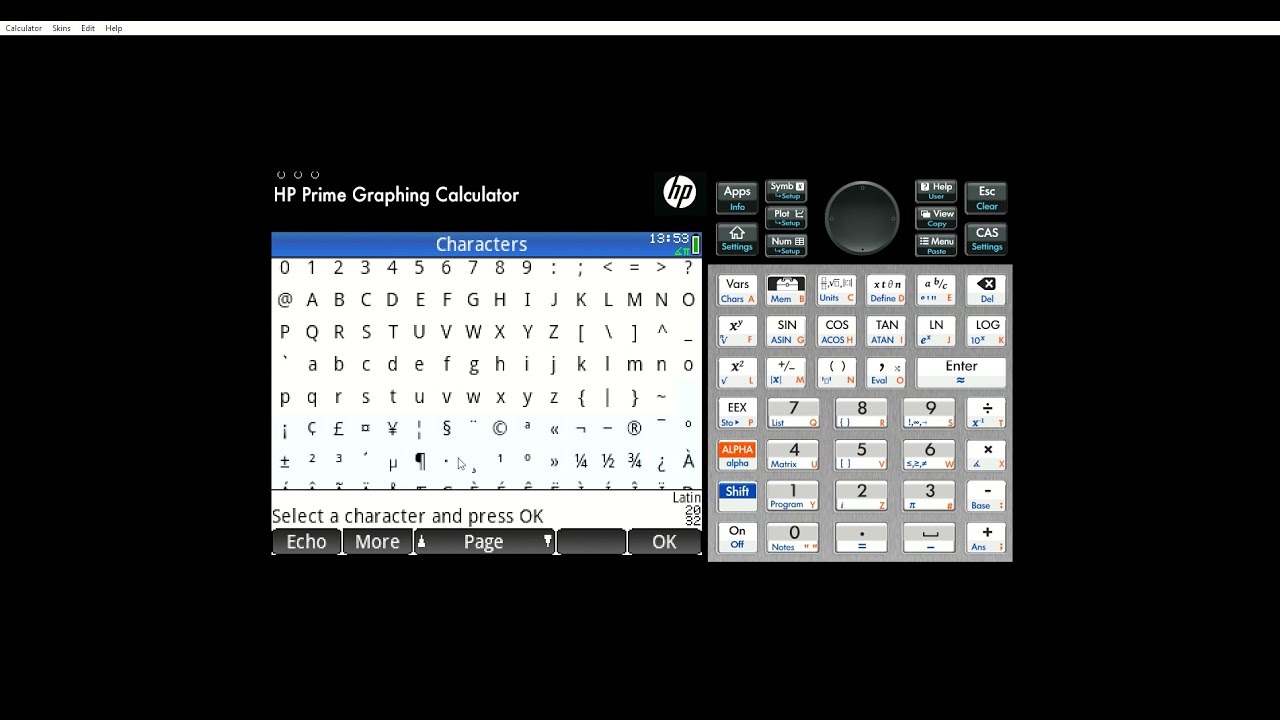The height and width of the screenshot is (720, 1280).
Task: Click the TAN key
Action: pyautogui.click(x=886, y=331)
